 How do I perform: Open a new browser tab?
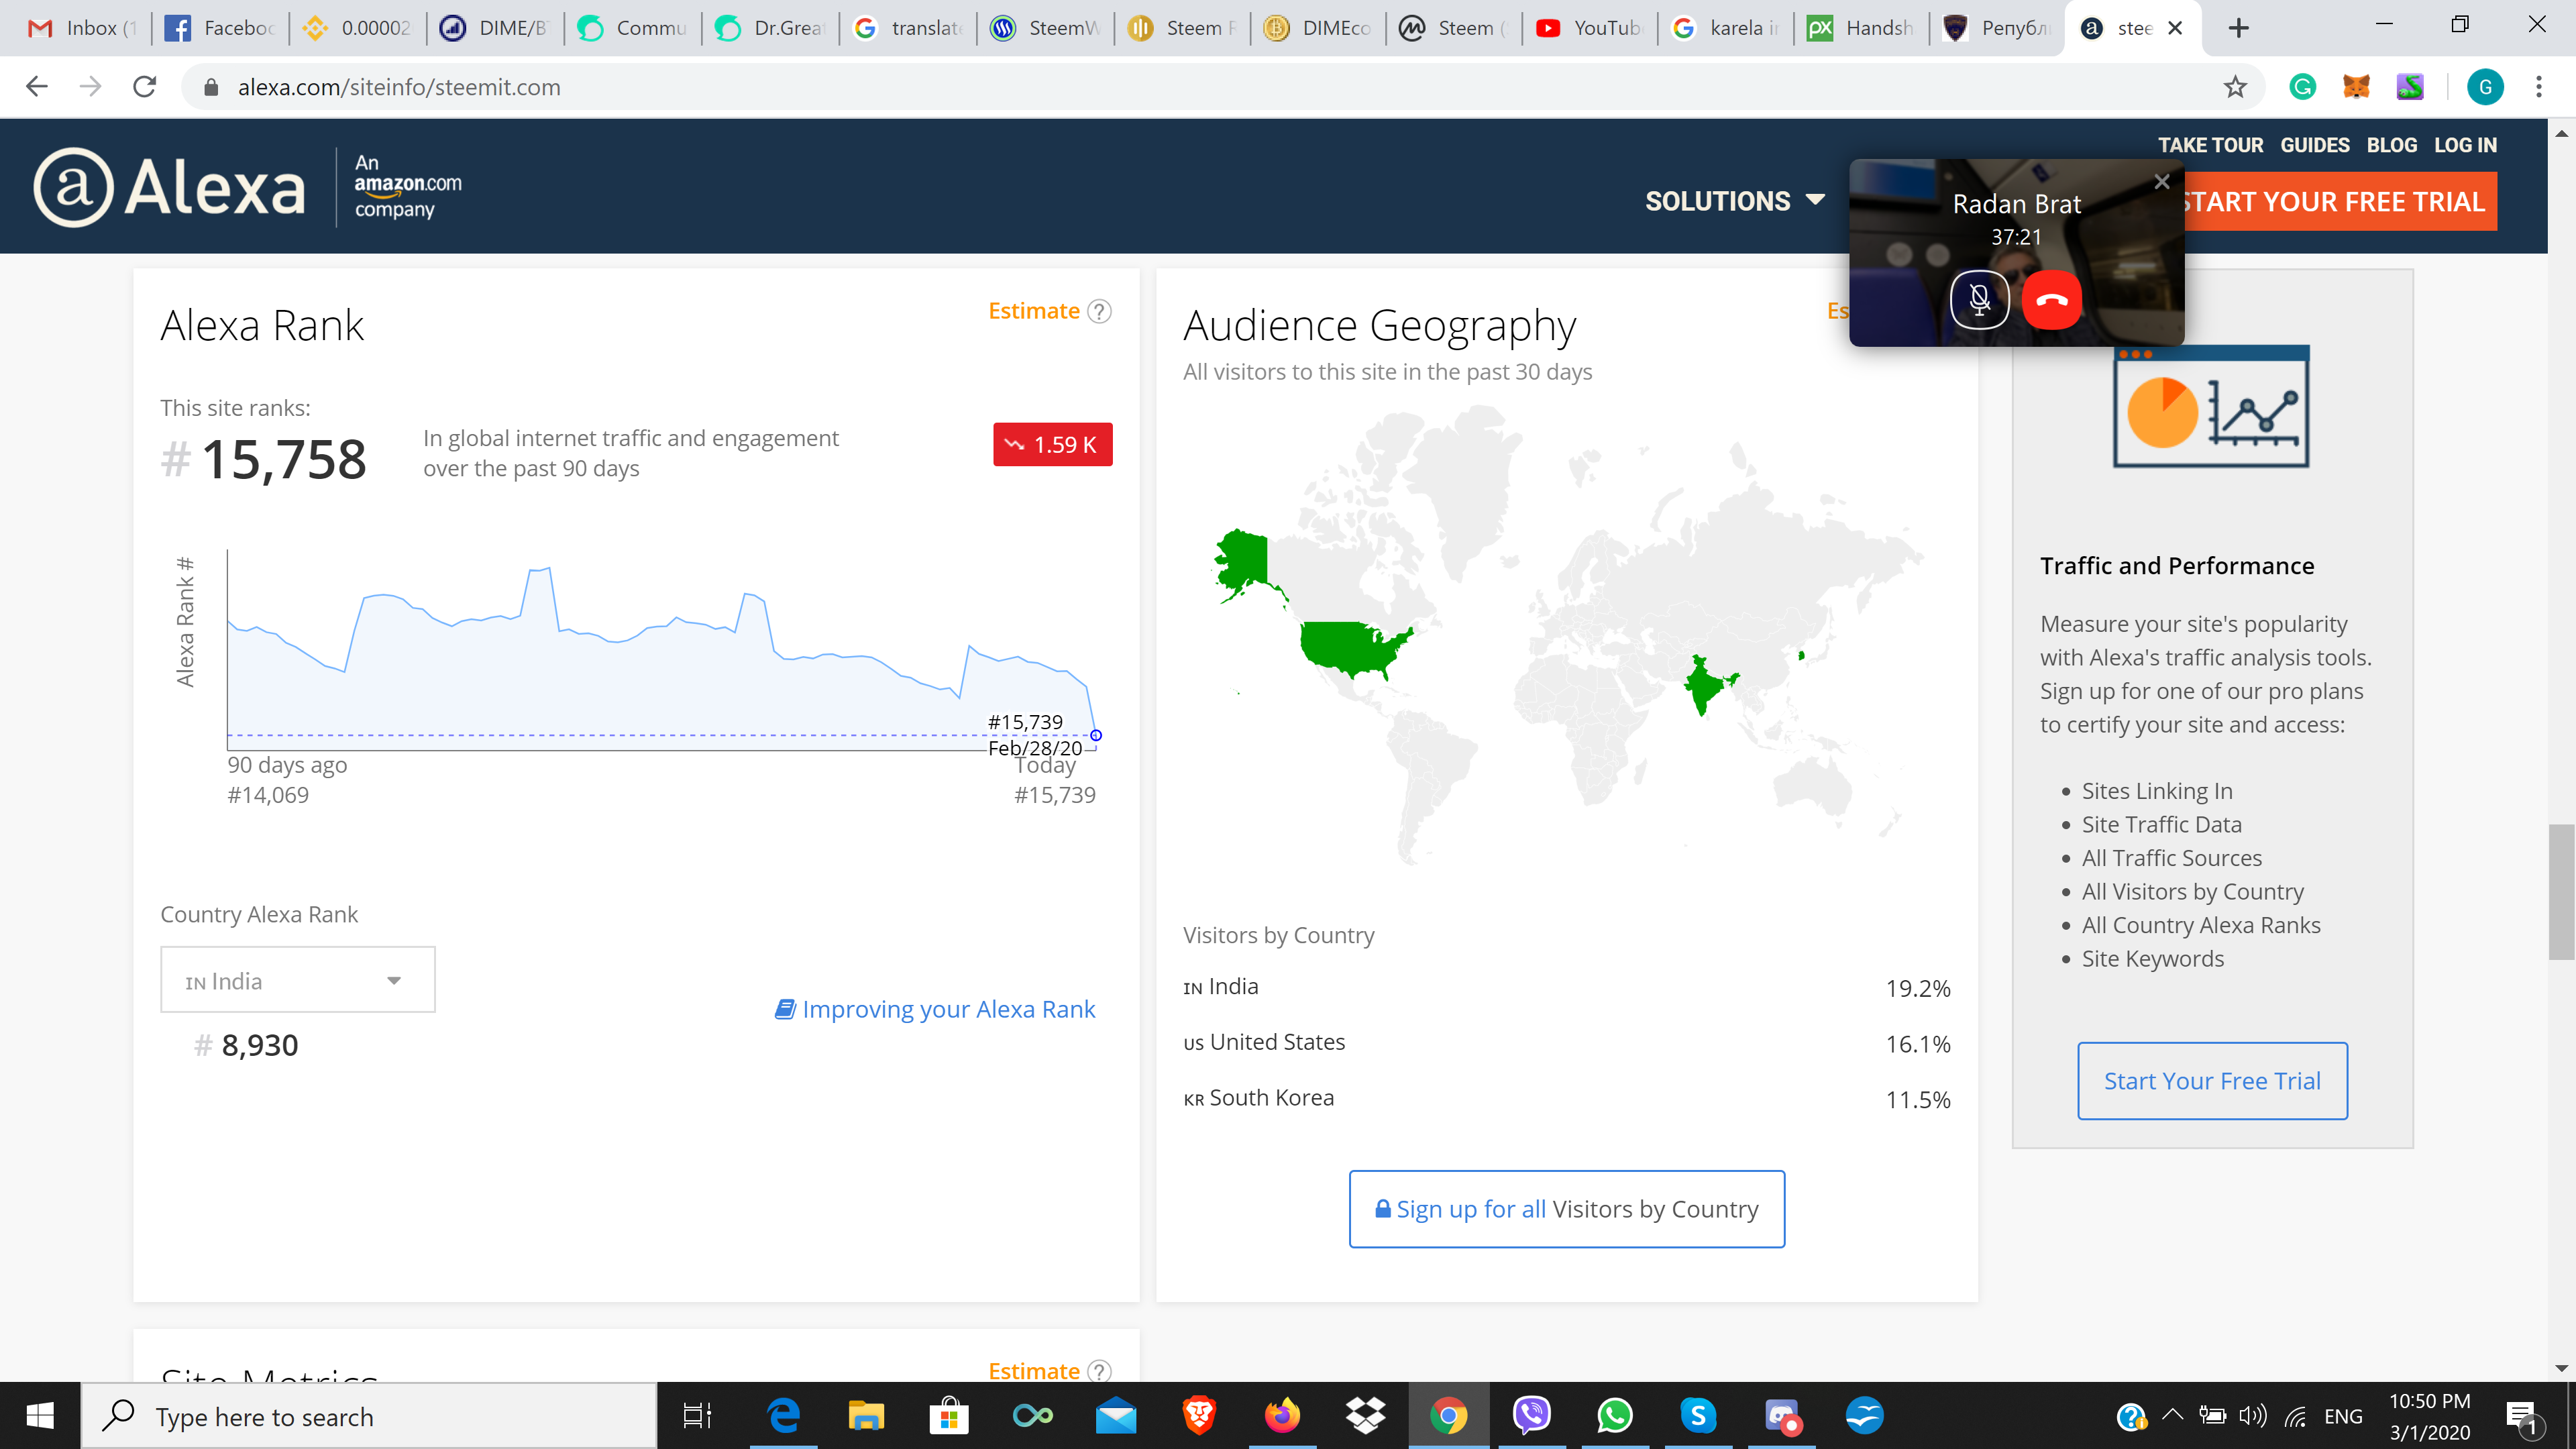click(x=2239, y=28)
